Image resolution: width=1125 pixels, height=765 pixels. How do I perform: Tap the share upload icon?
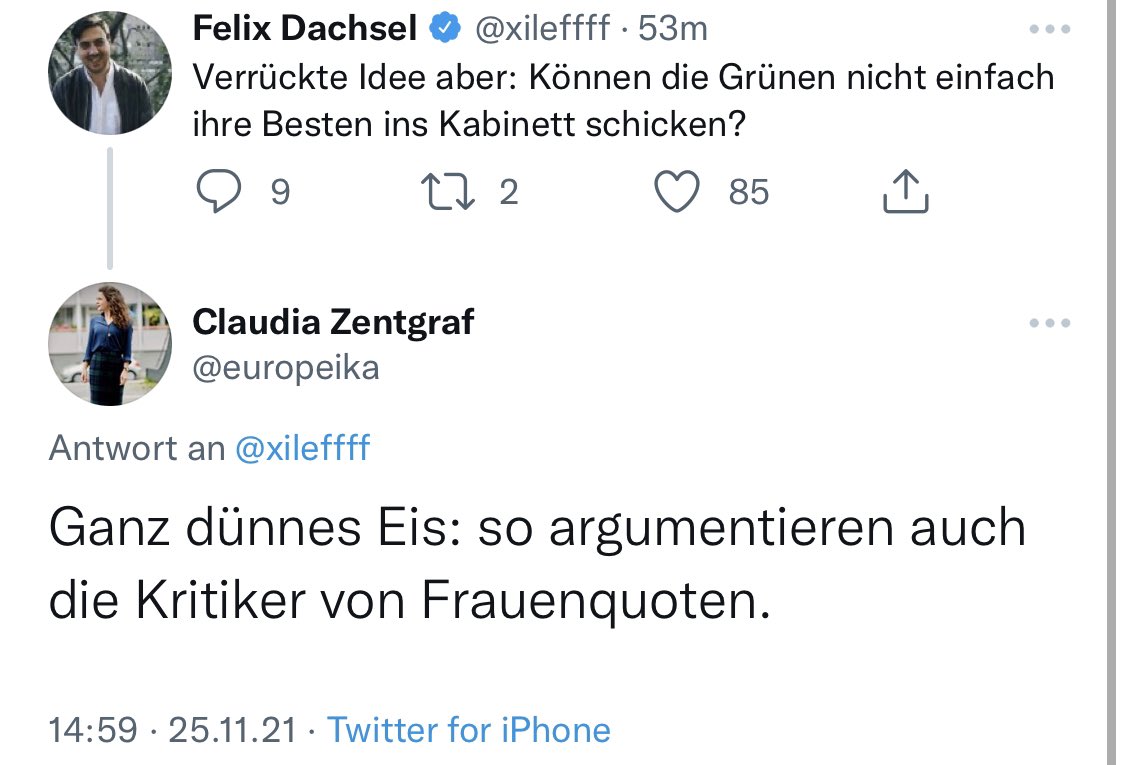click(x=906, y=191)
